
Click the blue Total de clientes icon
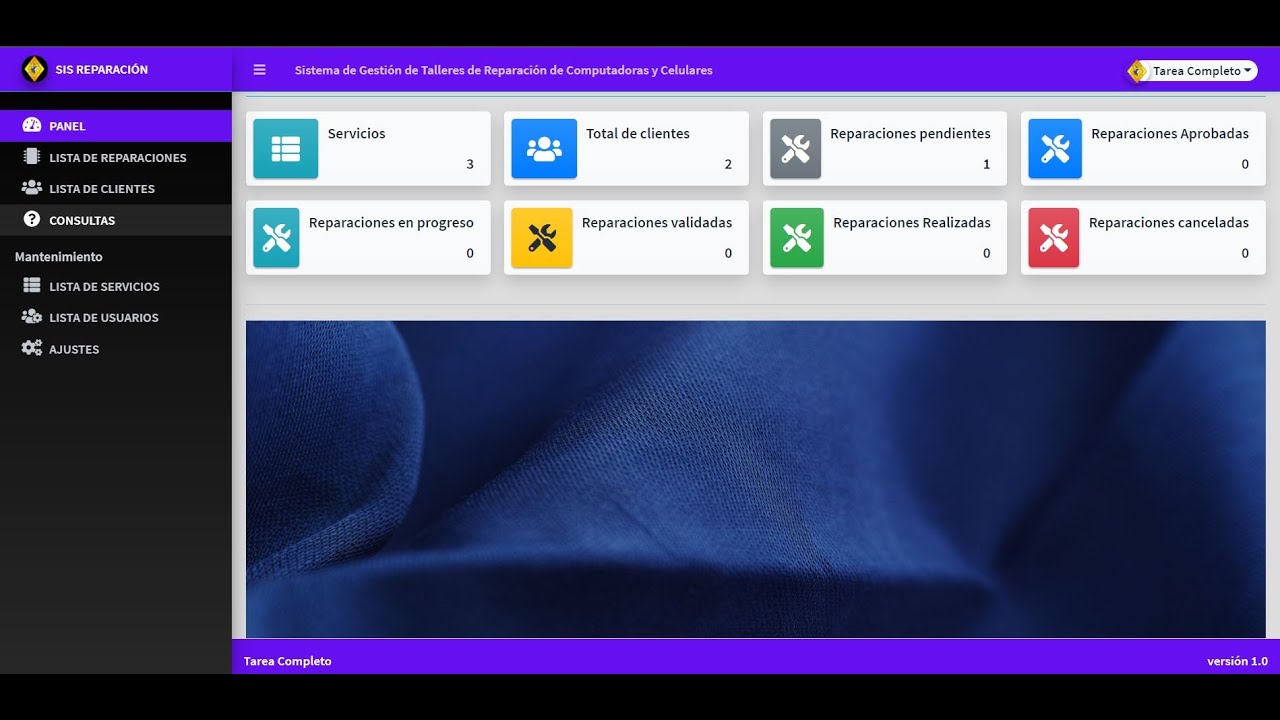[544, 149]
